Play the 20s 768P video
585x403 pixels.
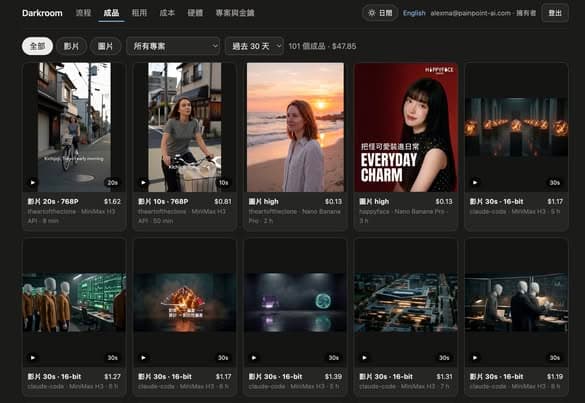[x=32, y=182]
